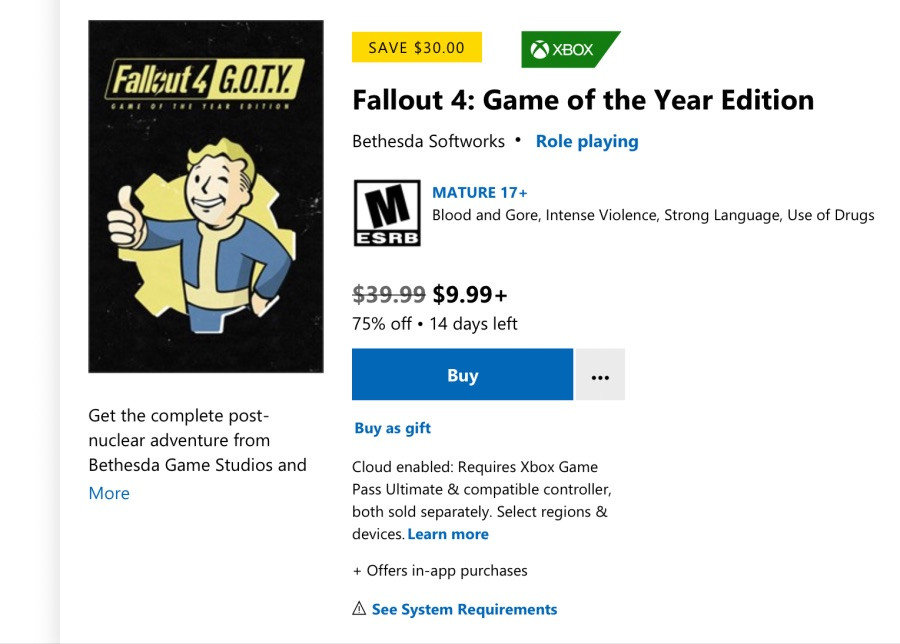The width and height of the screenshot is (900, 644).
Task: Click the Offers in-app purchases note
Action: pos(440,571)
